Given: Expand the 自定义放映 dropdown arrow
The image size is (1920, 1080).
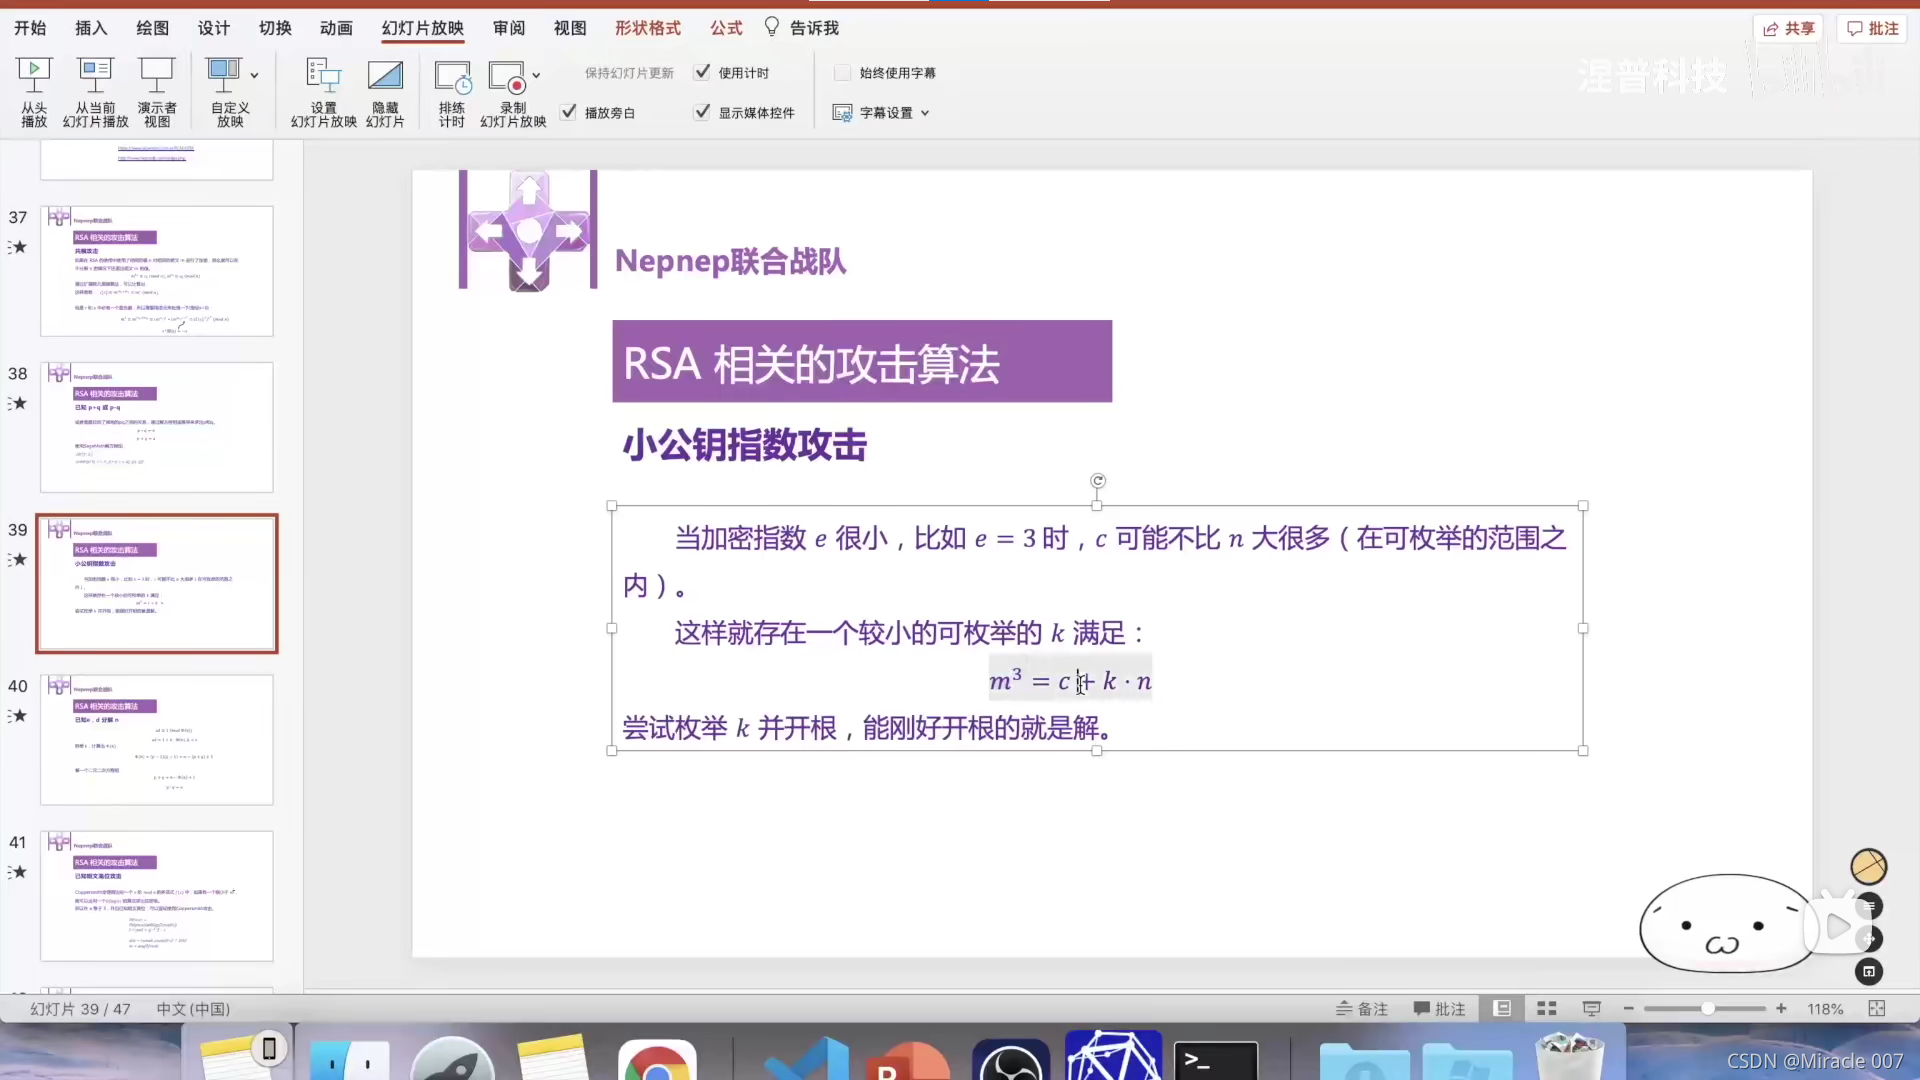Looking at the screenshot, I should pyautogui.click(x=255, y=75).
